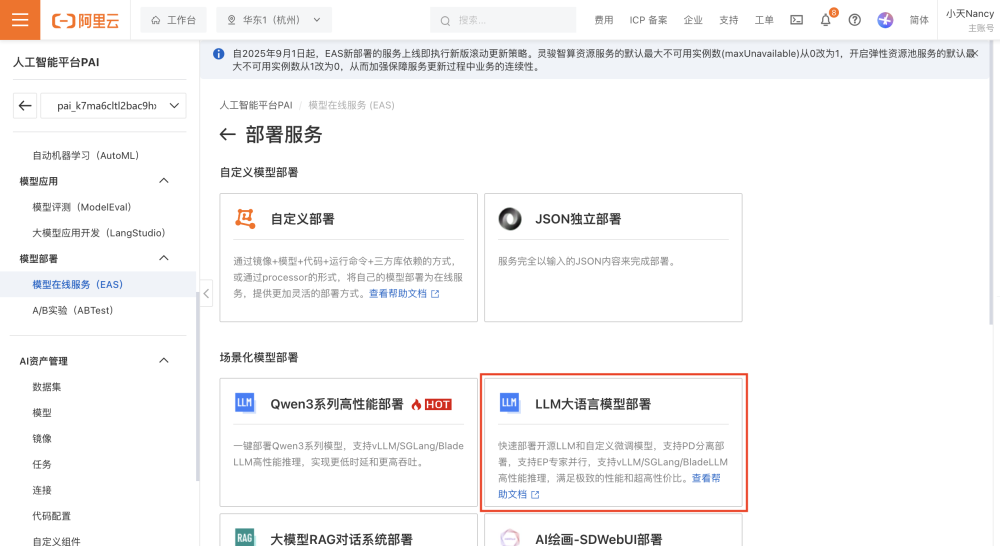
Task: Open 大模型应用开发 (LangStudio)
Action: tap(99, 233)
